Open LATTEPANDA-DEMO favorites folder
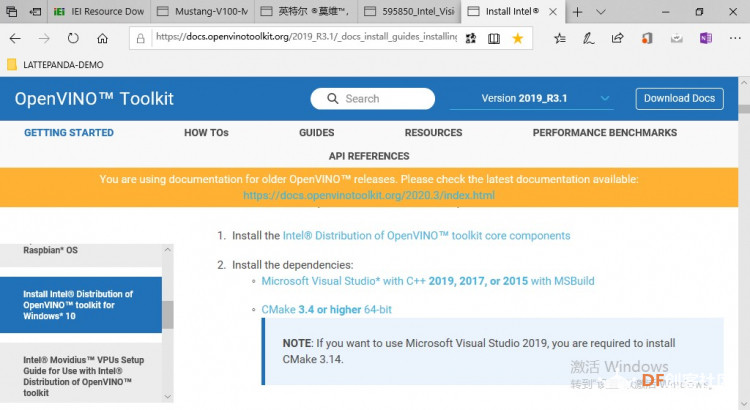Image resolution: width=750 pixels, height=410 pixels. coord(55,65)
